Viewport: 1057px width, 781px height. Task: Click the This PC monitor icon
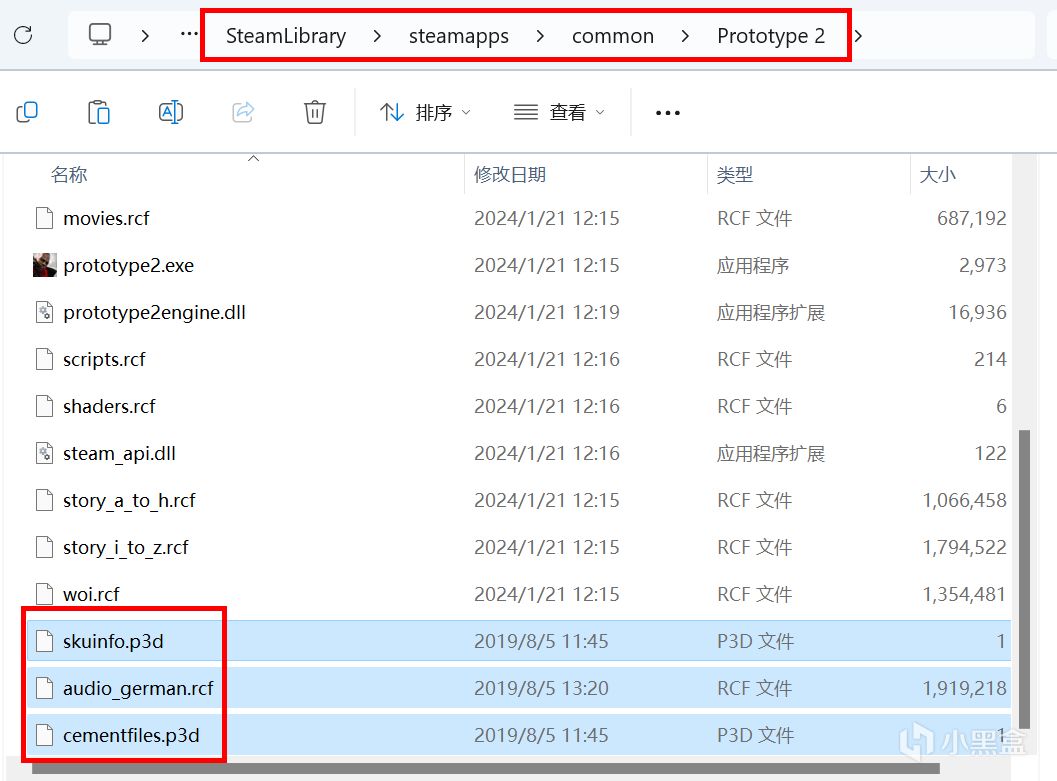[x=100, y=35]
